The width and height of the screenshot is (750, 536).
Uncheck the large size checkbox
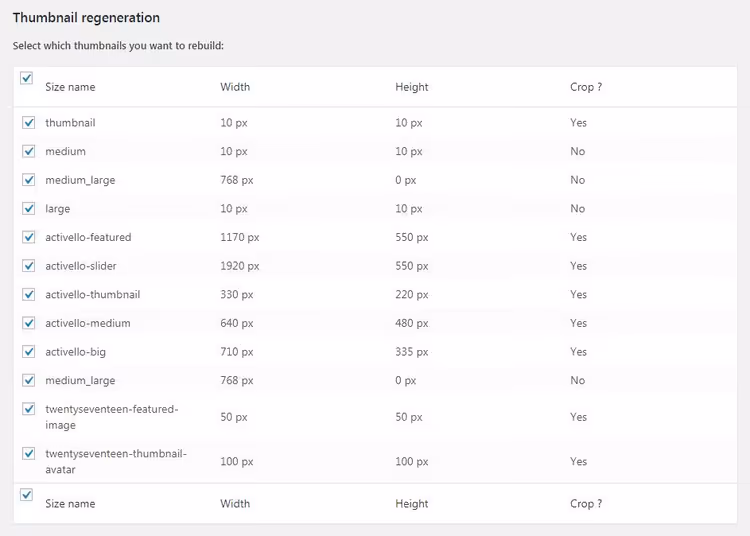click(x=29, y=209)
